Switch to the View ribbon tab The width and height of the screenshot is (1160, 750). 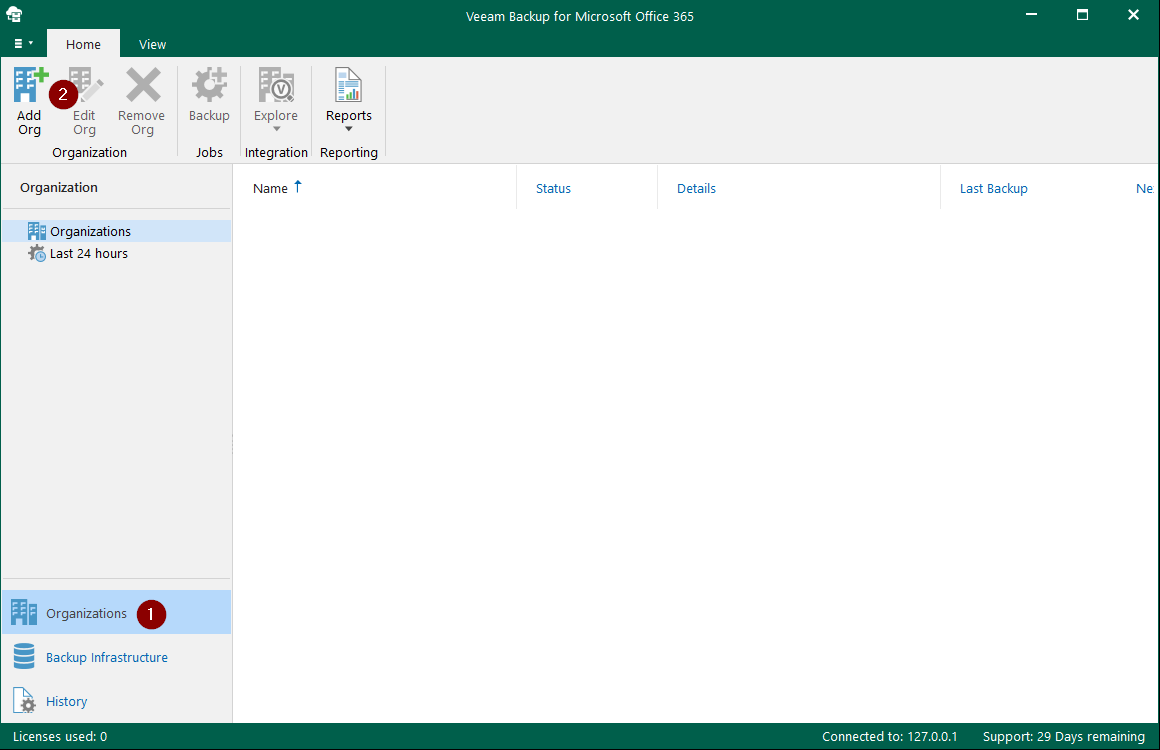[152, 44]
